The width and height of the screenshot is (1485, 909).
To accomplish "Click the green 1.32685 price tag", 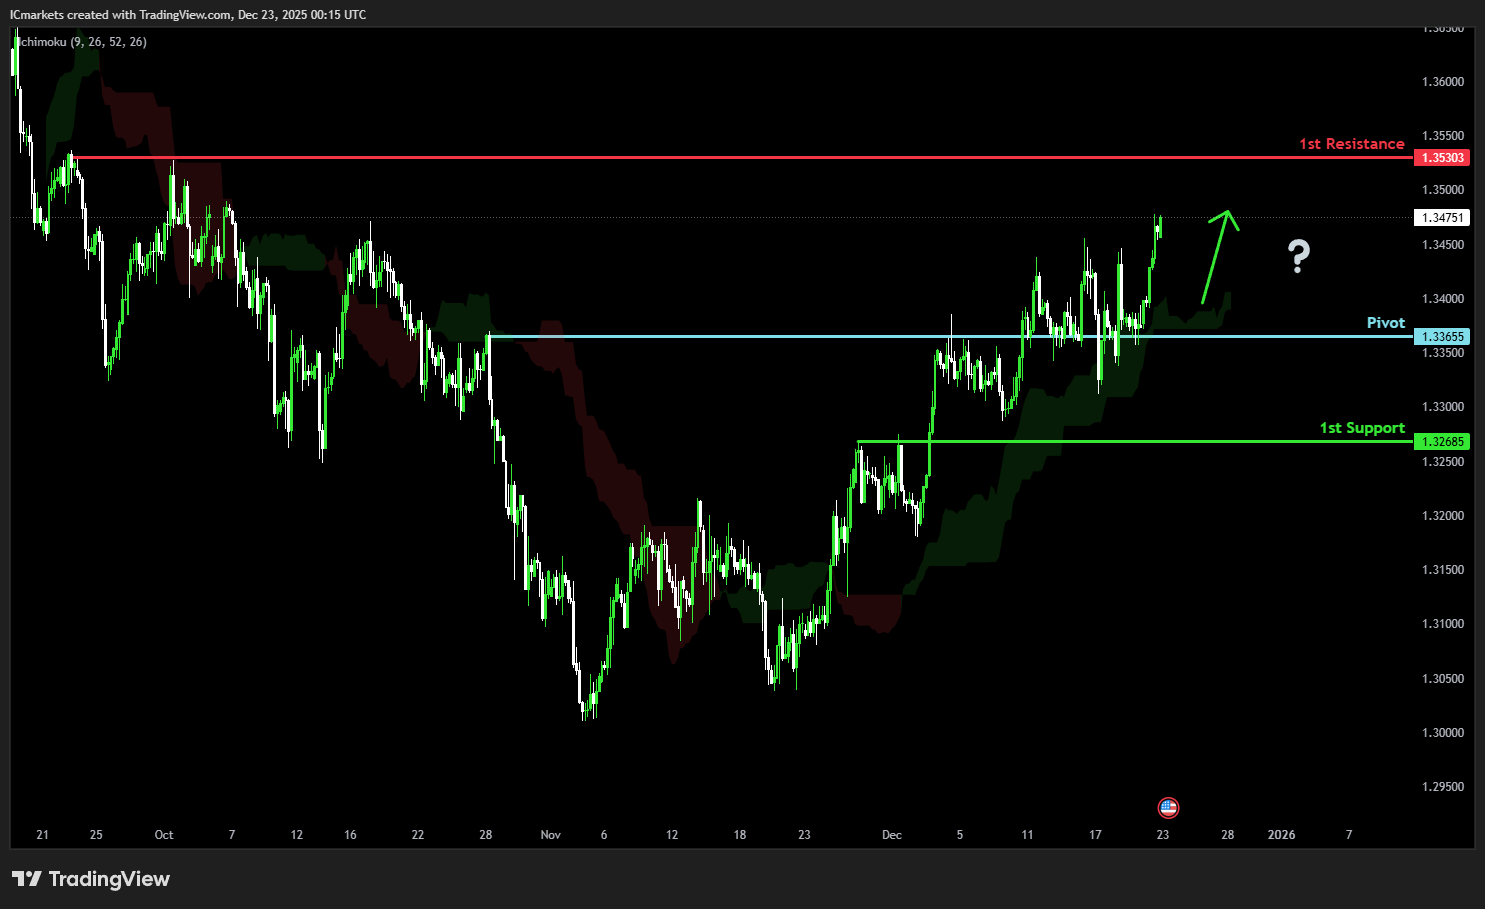I will coord(1442,441).
